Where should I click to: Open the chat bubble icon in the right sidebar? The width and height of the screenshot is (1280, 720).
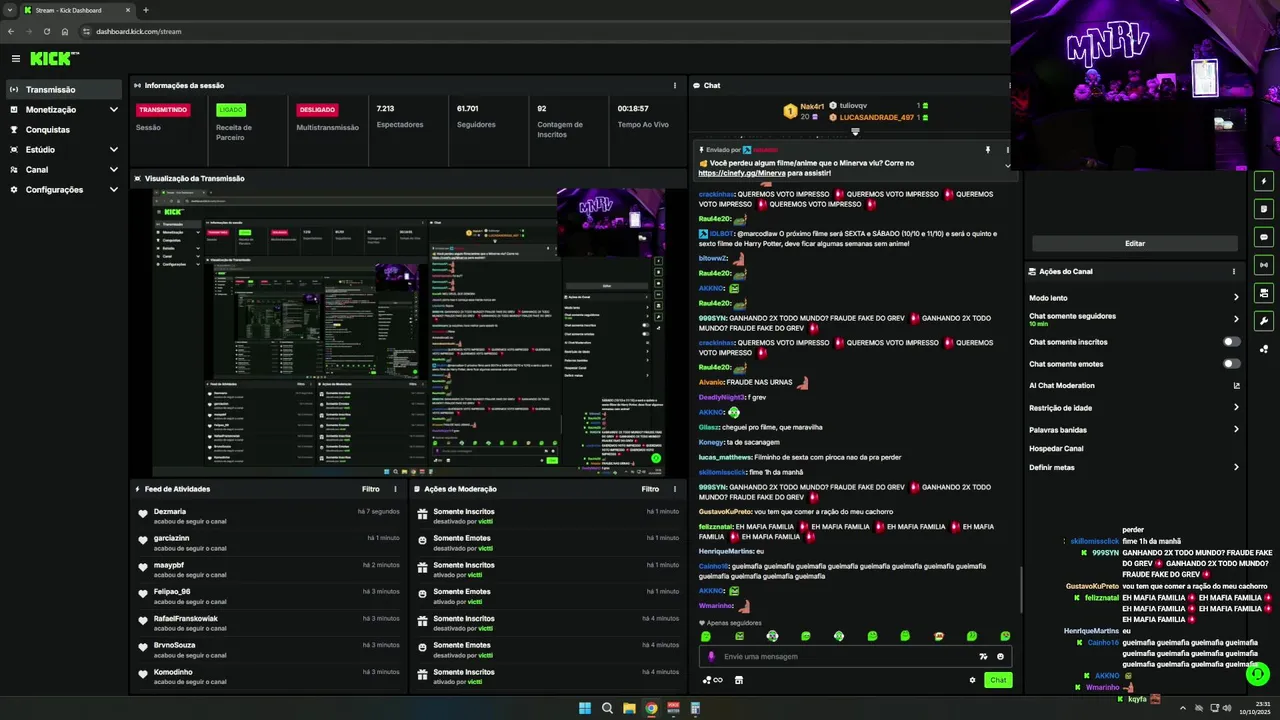pos(1264,237)
